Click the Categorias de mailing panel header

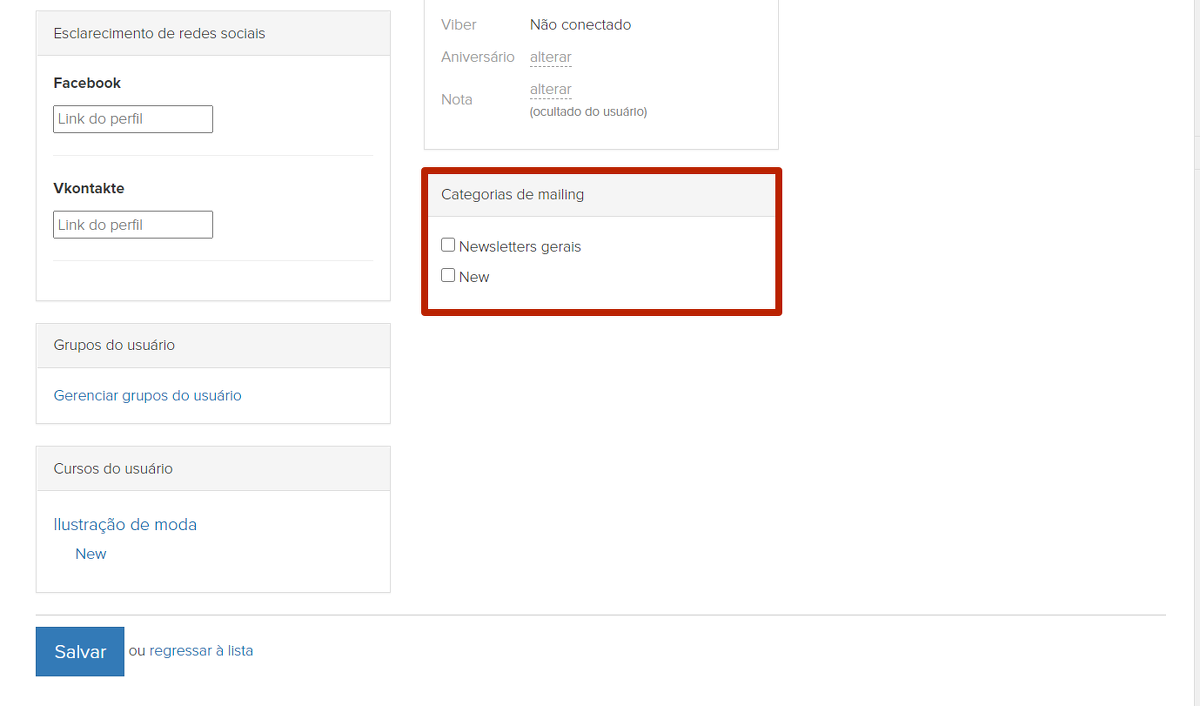pos(512,194)
